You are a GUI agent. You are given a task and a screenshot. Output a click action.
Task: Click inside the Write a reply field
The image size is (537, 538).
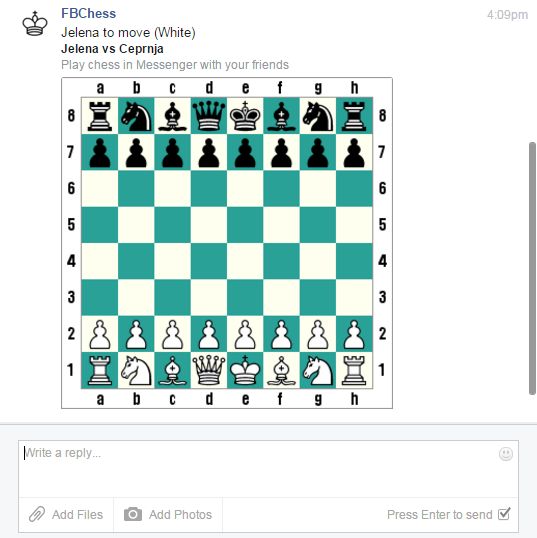coord(268,469)
